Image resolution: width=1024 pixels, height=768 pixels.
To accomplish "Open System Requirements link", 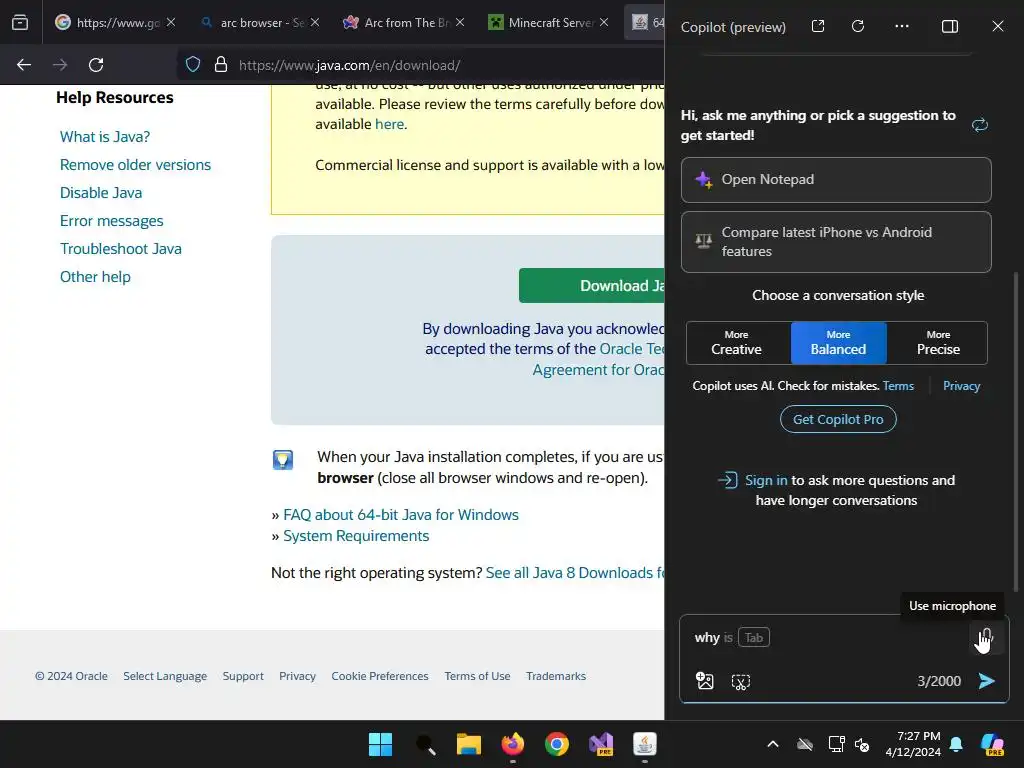I will 356,536.
